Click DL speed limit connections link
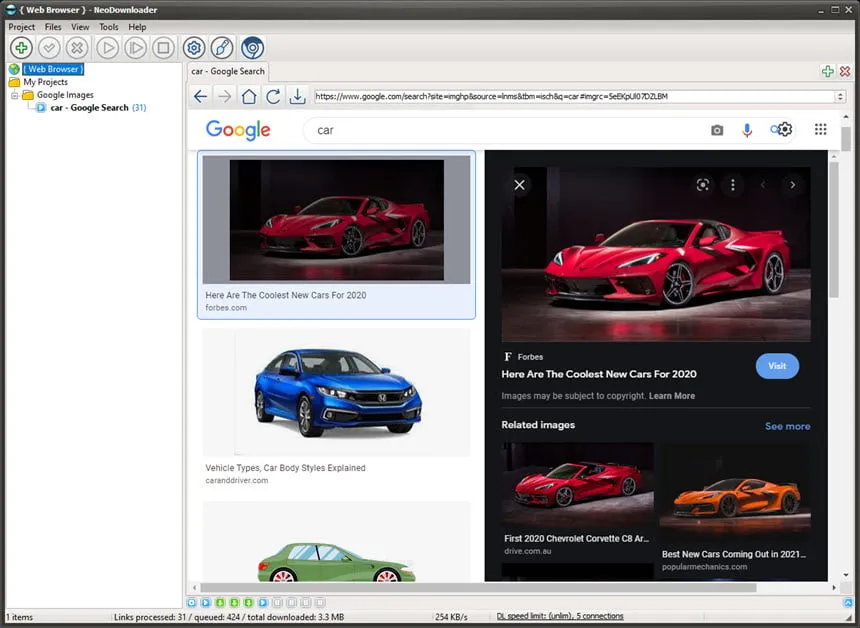 click(560, 616)
